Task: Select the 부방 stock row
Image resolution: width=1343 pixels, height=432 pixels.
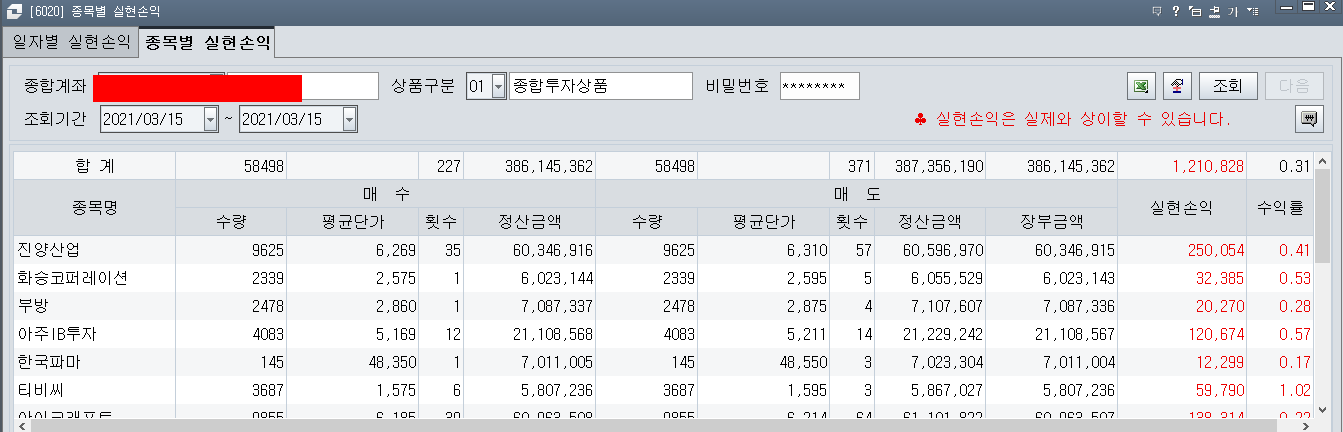Action: pyautogui.click(x=664, y=305)
